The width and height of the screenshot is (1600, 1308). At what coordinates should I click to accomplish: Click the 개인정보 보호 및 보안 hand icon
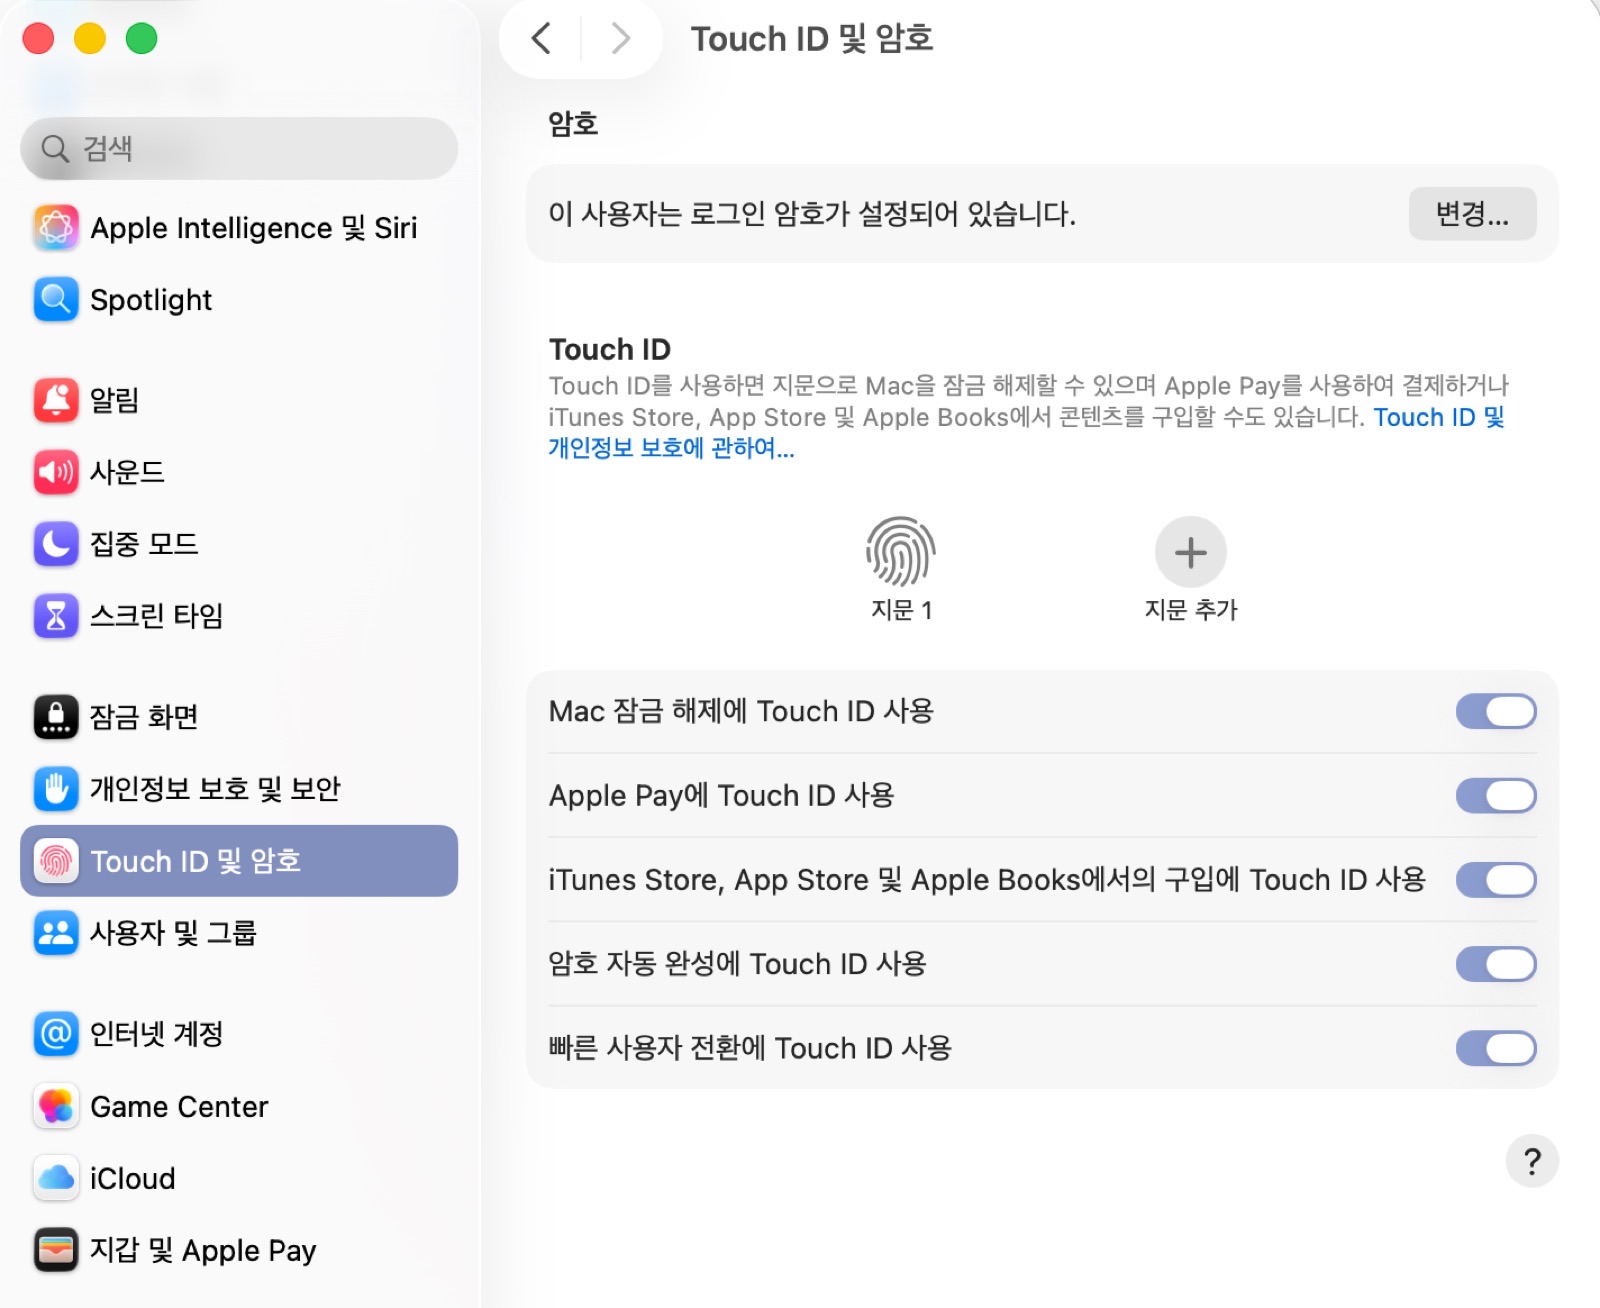(56, 789)
